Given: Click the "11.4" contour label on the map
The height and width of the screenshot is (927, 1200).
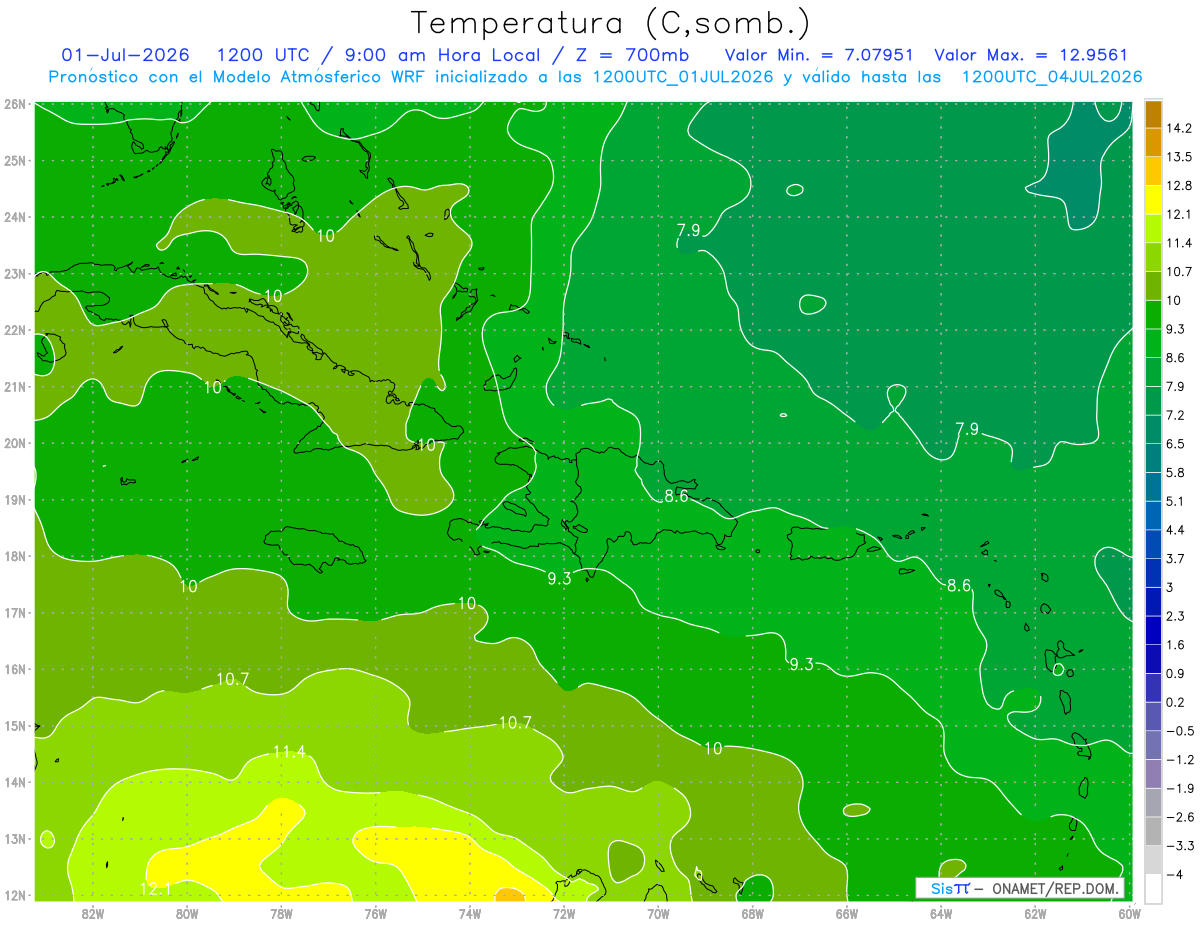Looking at the screenshot, I should click(x=289, y=752).
